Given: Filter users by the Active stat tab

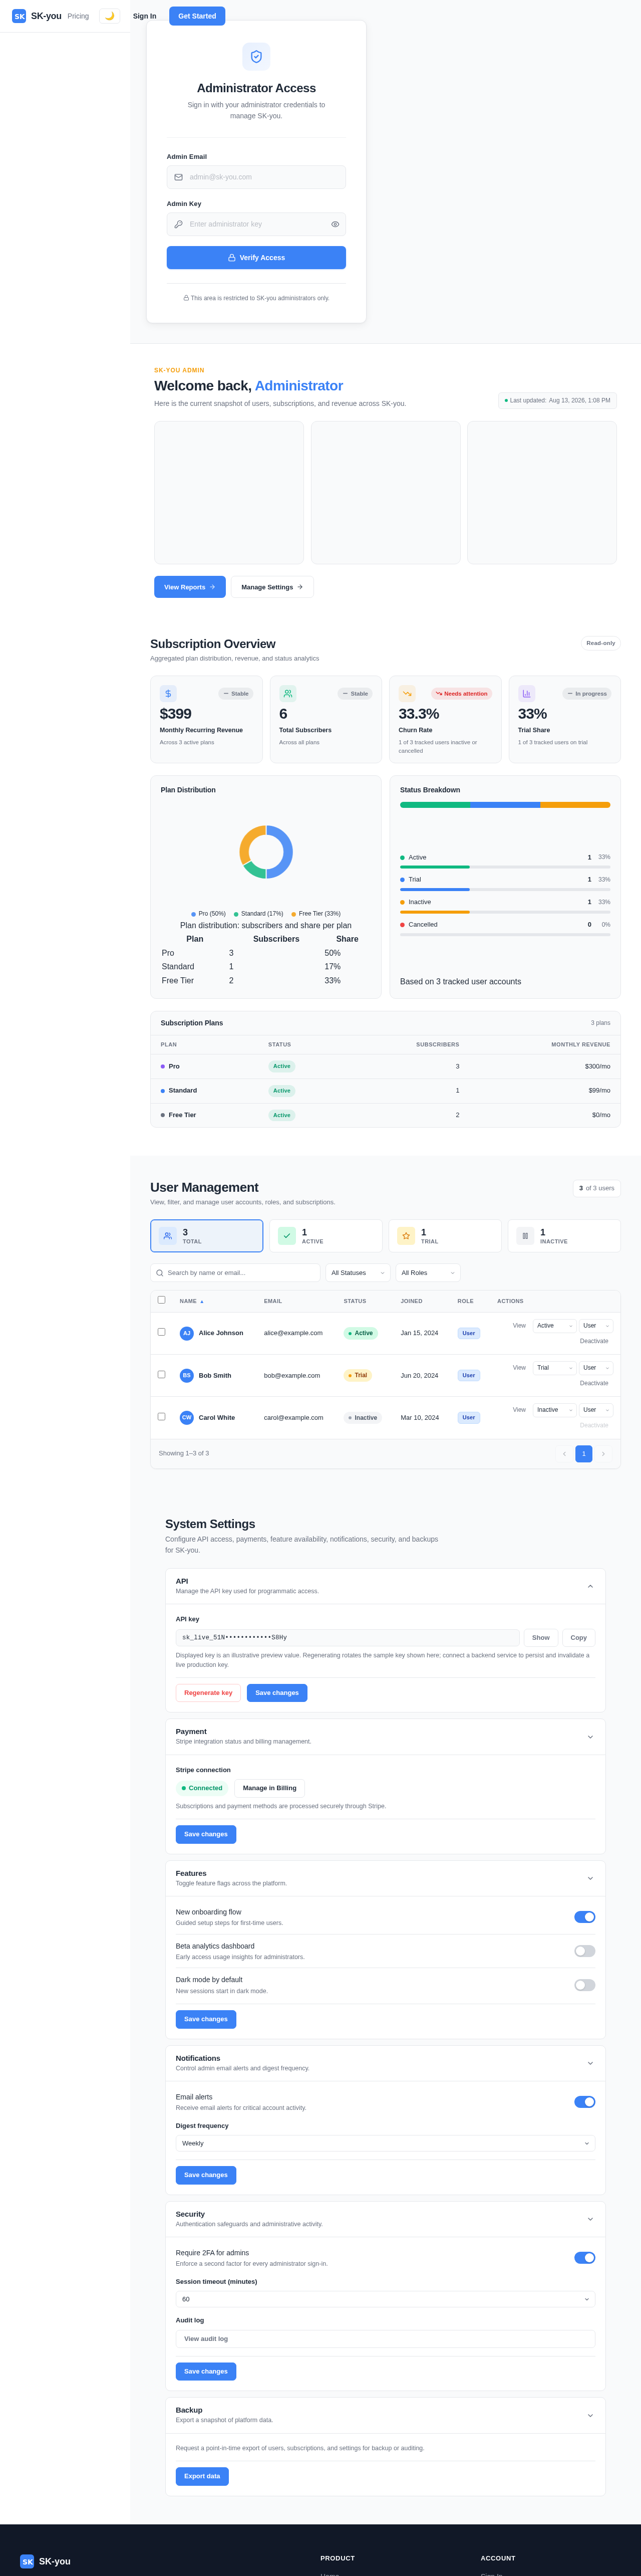Looking at the screenshot, I should point(326,1236).
